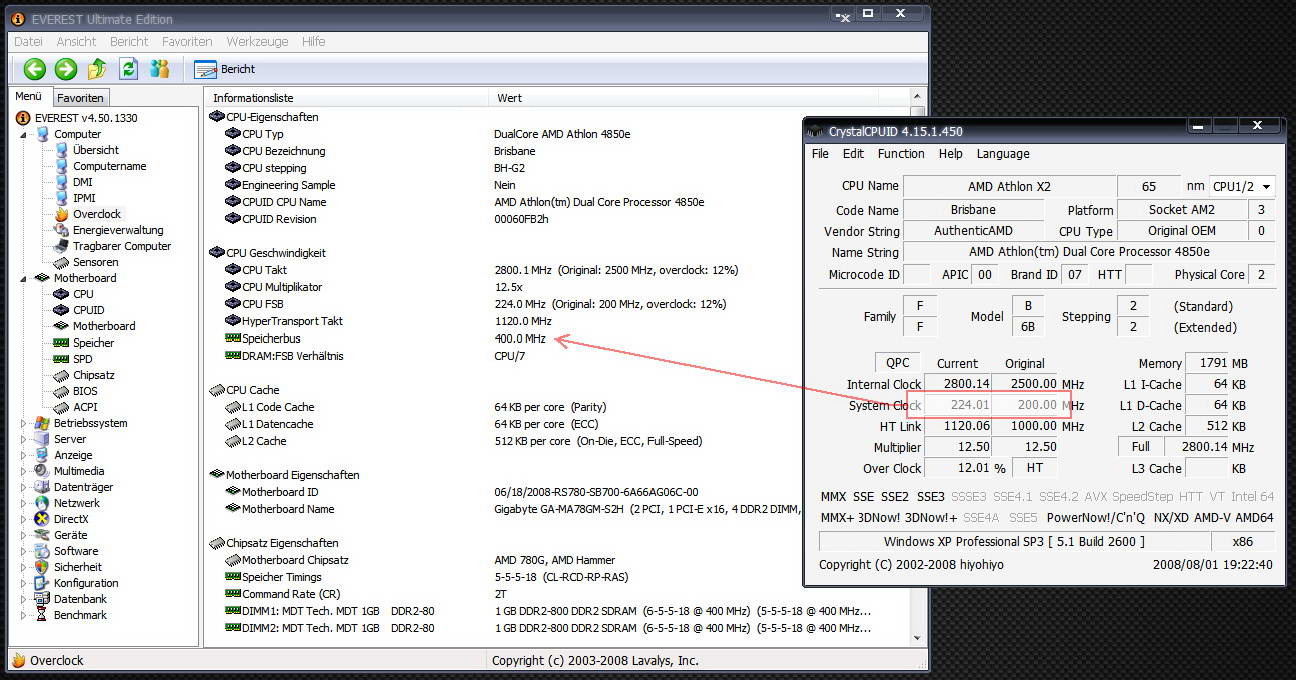The width and height of the screenshot is (1296, 680).
Task: Open Function menu in CrystalCPUID
Action: point(901,154)
